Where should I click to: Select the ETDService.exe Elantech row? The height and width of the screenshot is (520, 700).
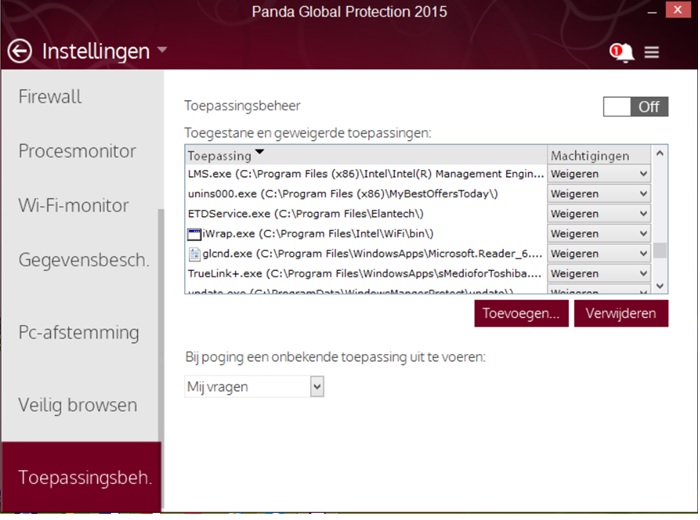point(366,214)
